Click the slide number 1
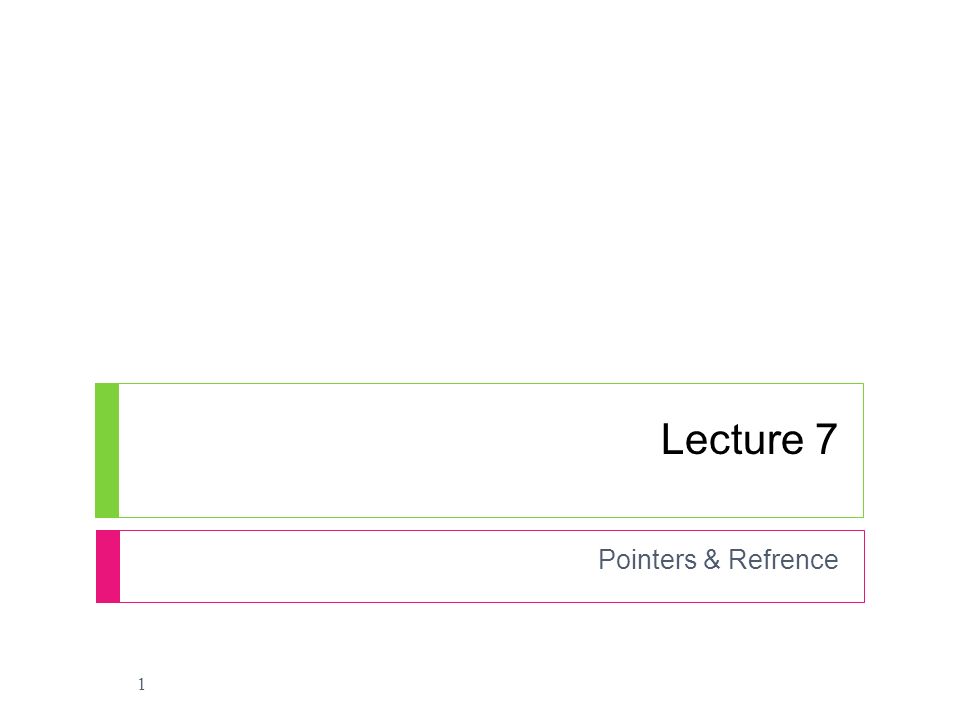 tap(141, 684)
